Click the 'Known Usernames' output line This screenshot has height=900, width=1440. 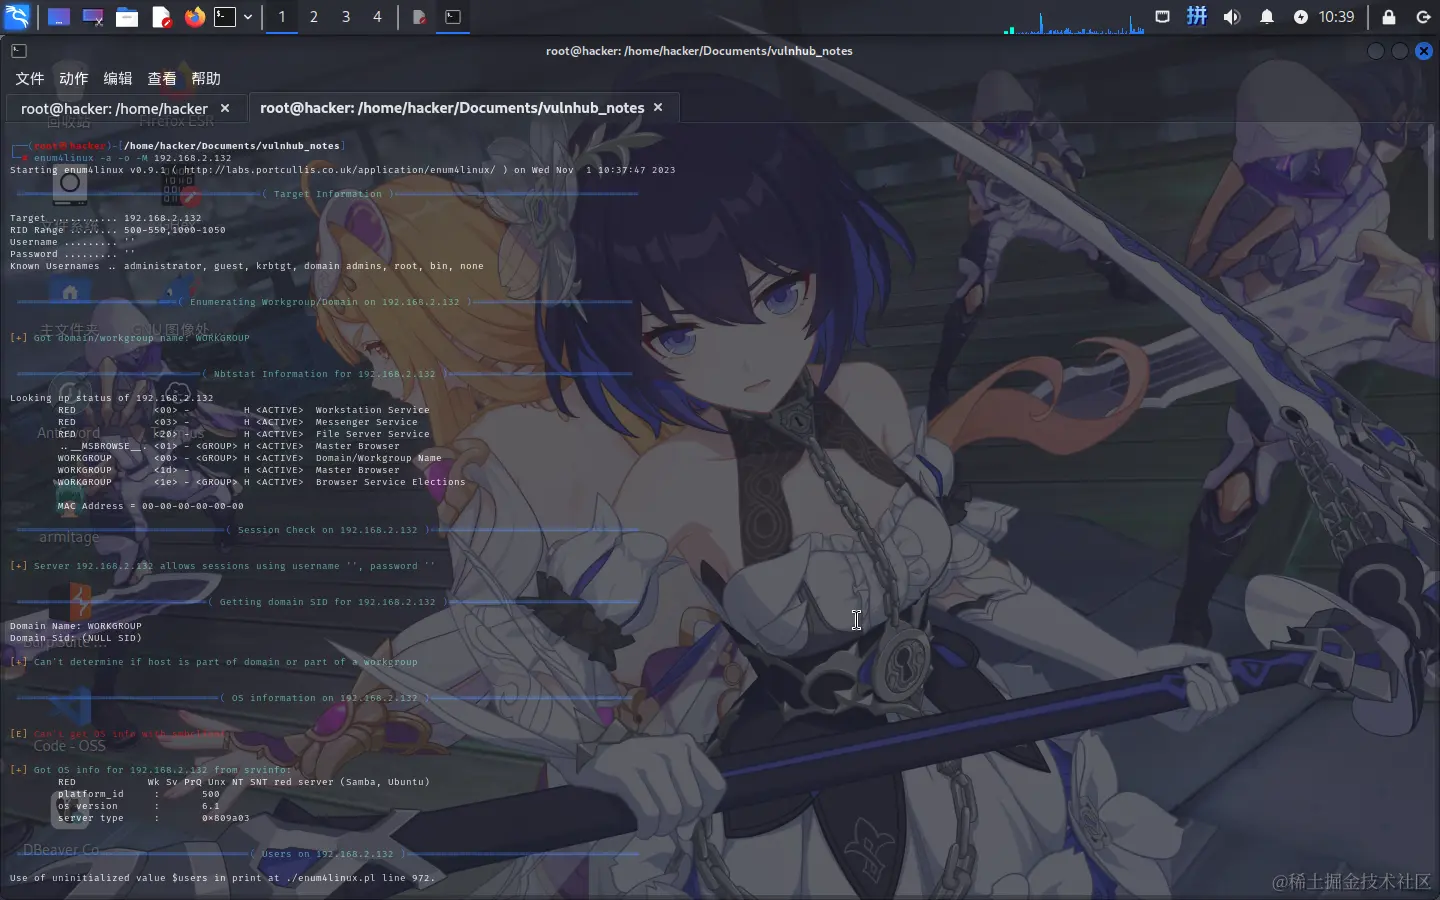coord(246,266)
